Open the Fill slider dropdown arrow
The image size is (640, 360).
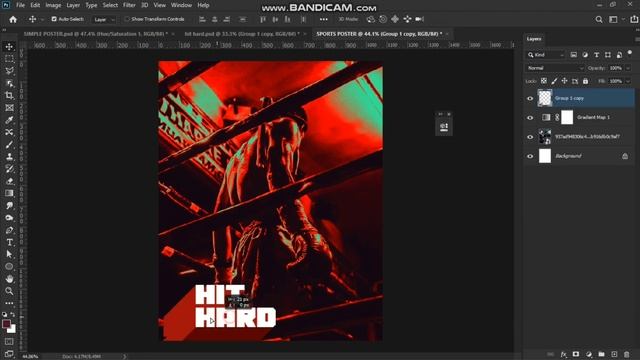tap(628, 81)
